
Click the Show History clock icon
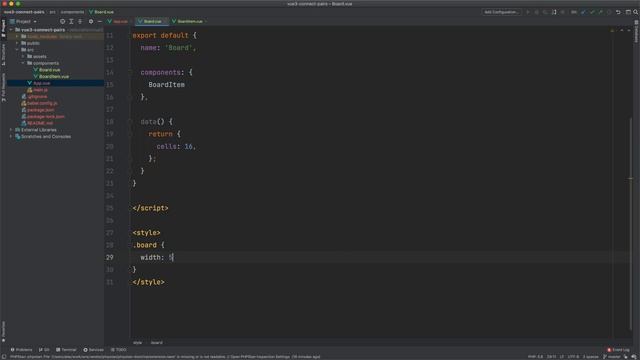coord(609,12)
